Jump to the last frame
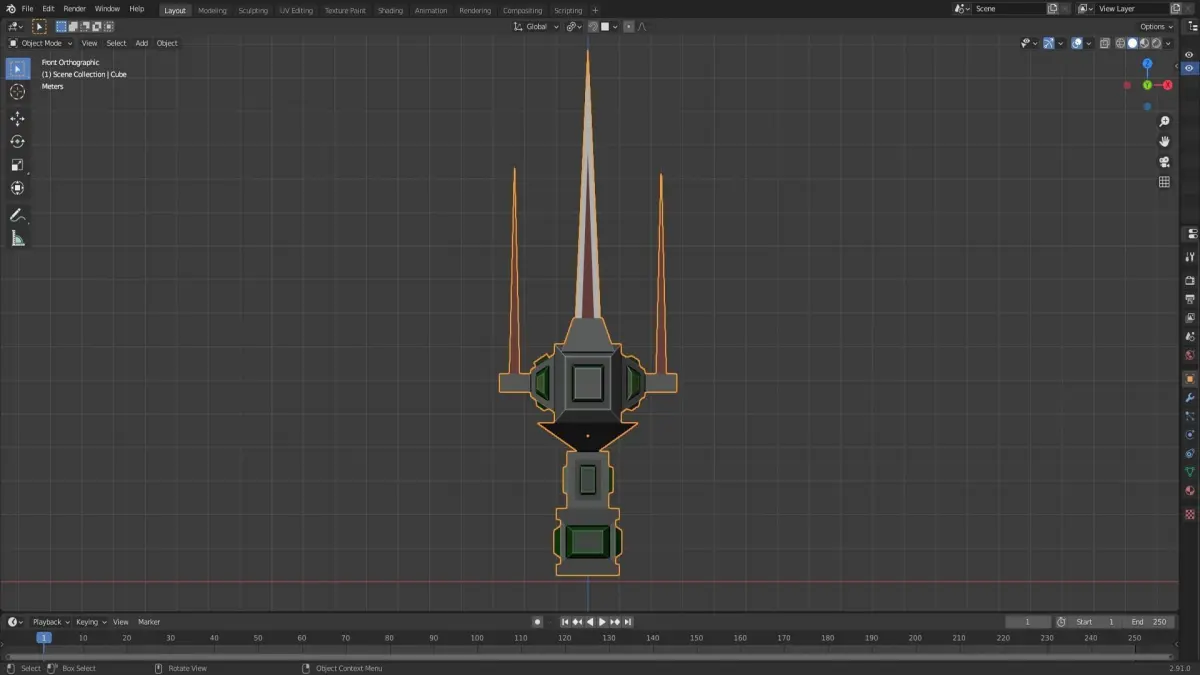This screenshot has width=1200, height=675. coord(627,622)
